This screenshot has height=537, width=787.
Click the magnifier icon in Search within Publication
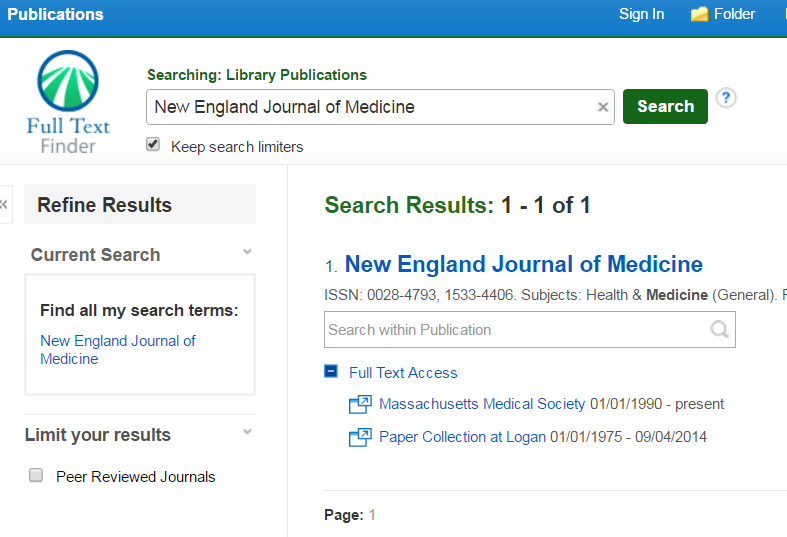[719, 329]
